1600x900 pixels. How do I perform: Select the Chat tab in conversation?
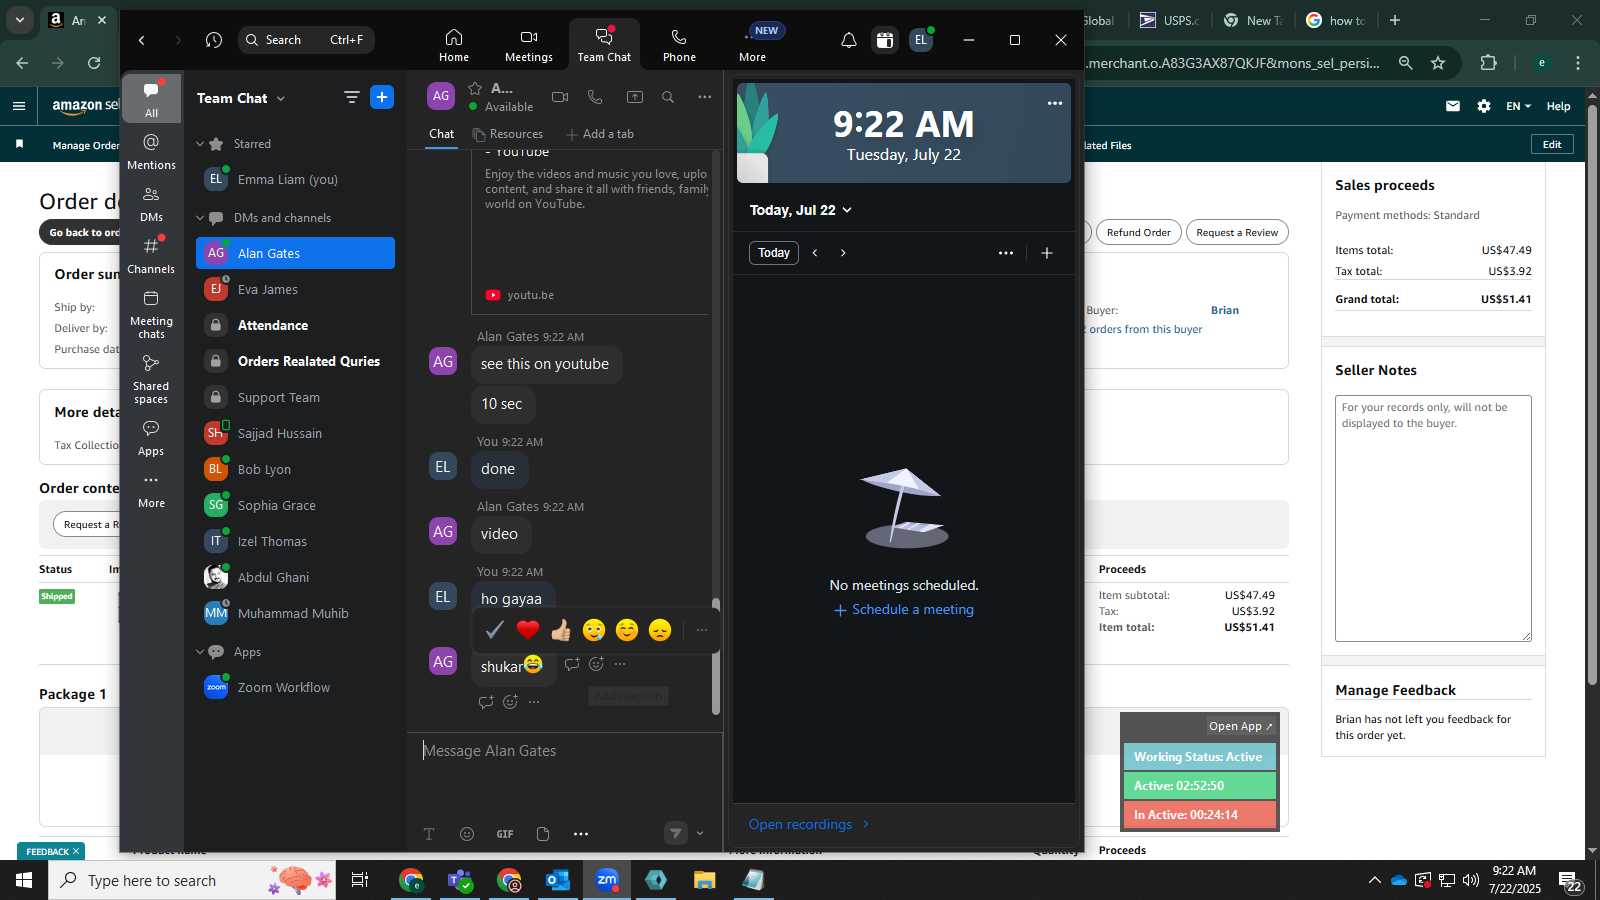[441, 134]
